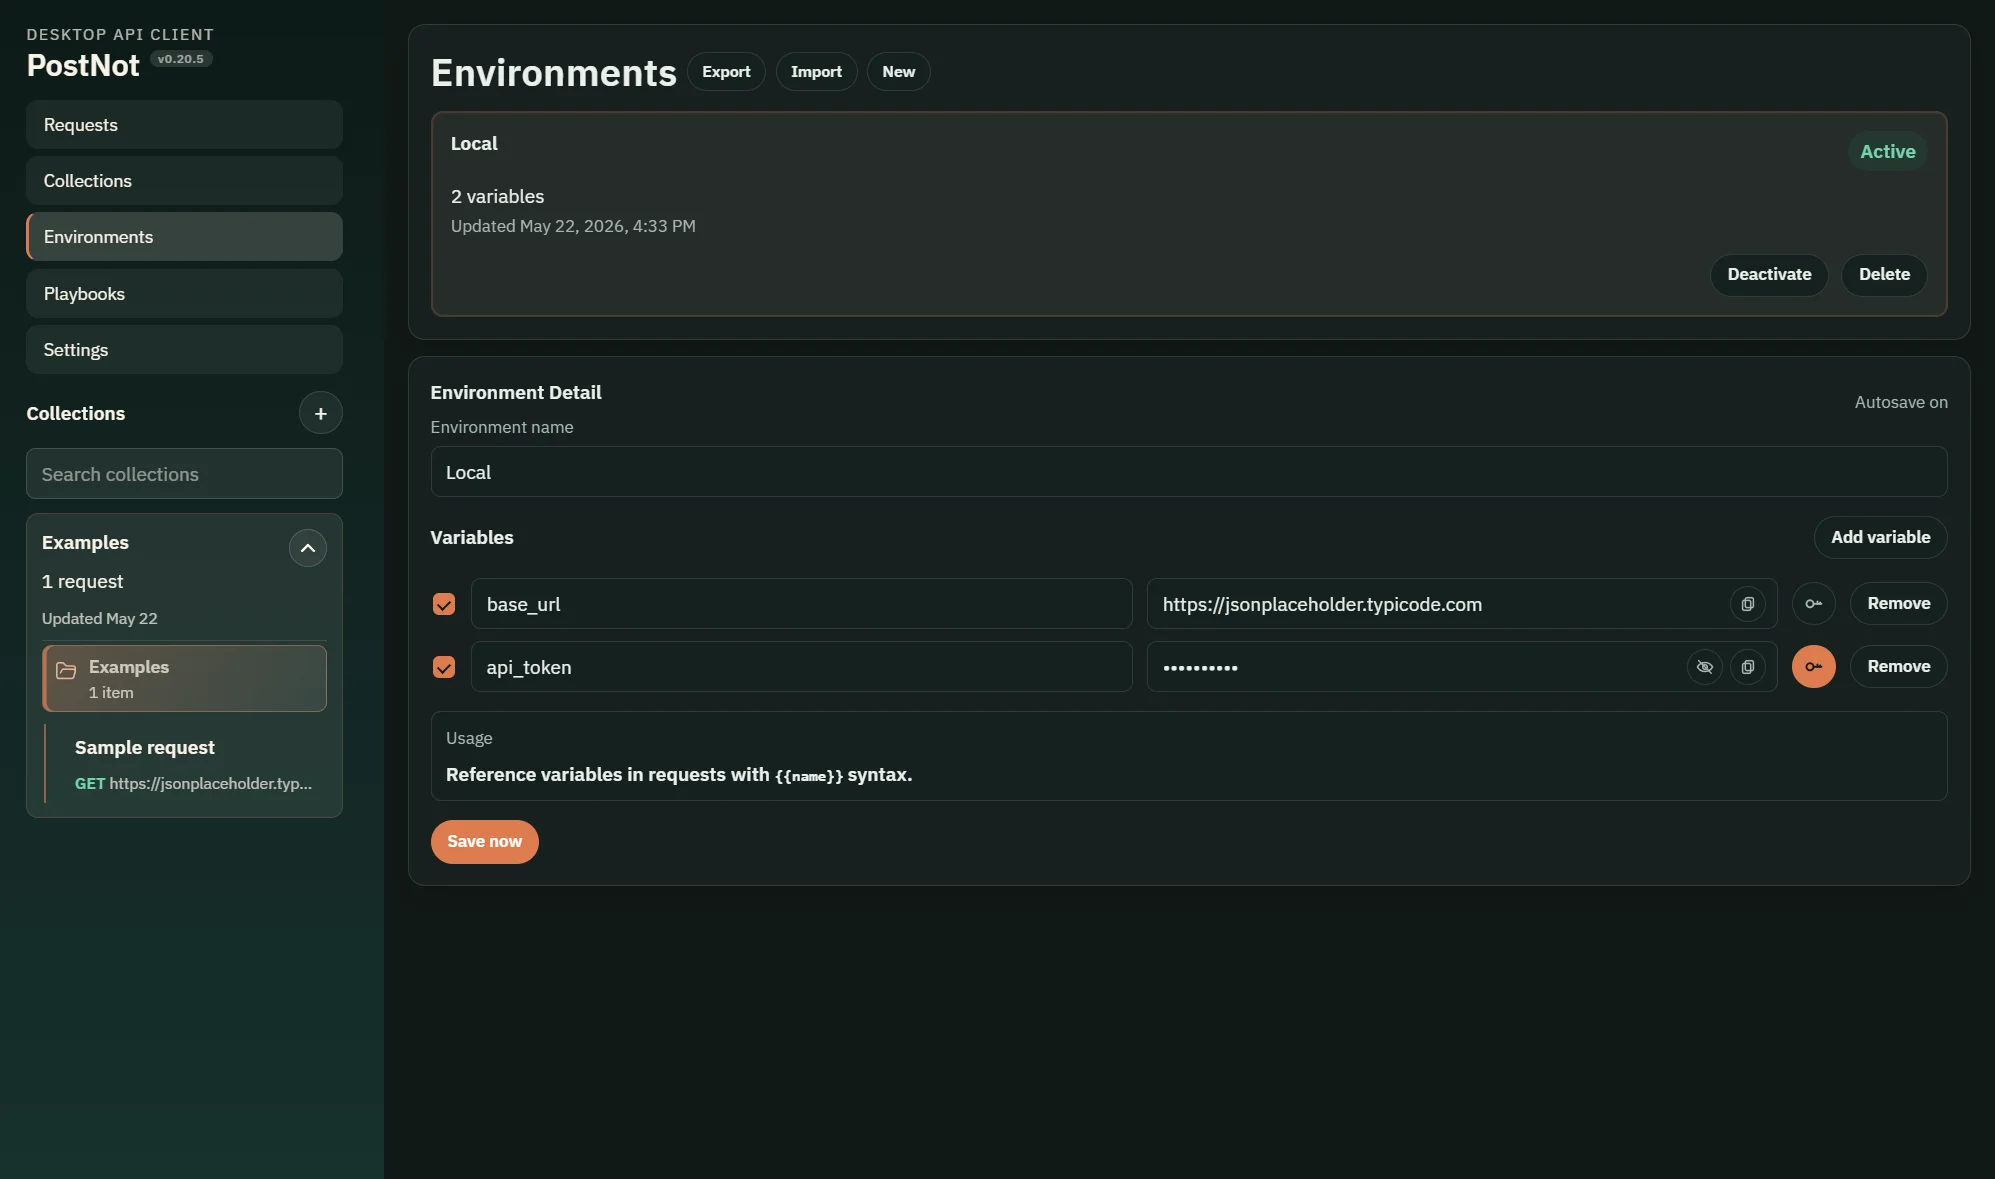Focus the Search collections field
Screen dimensions: 1995x1179
184,474
